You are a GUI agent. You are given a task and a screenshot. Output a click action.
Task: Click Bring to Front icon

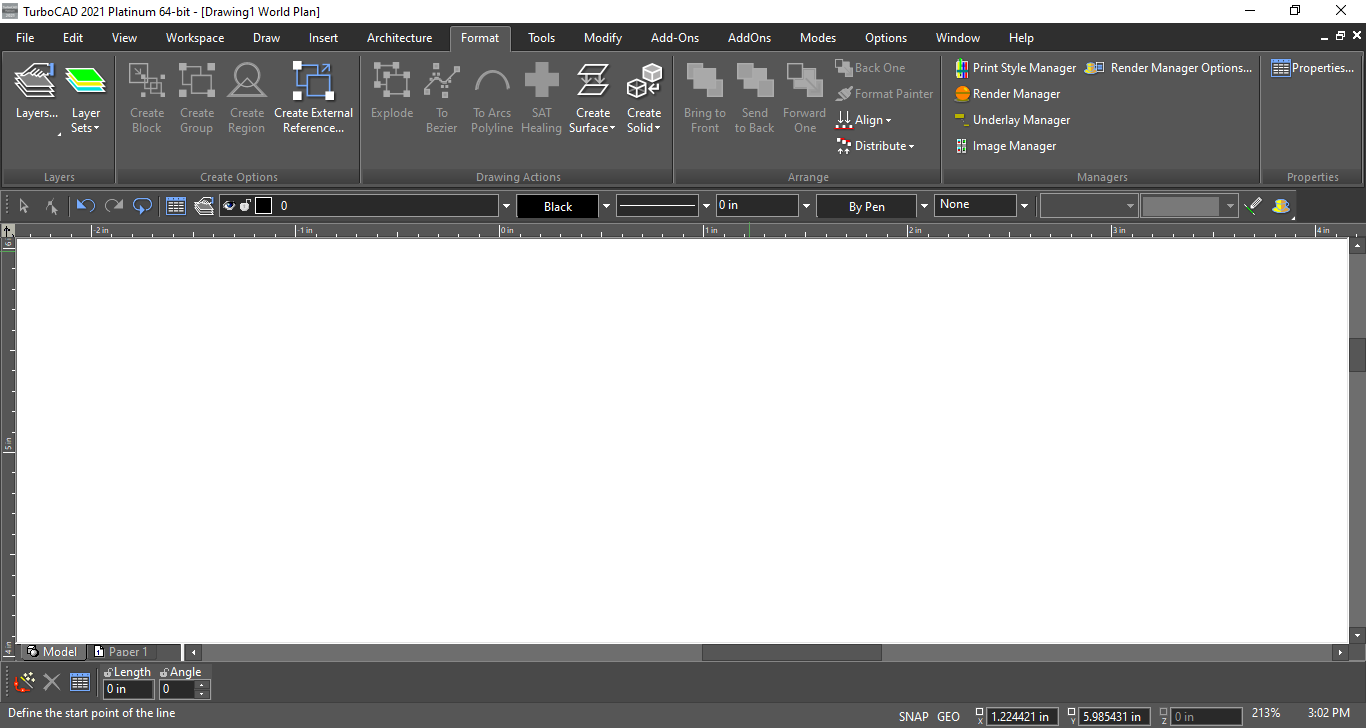pyautogui.click(x=705, y=80)
